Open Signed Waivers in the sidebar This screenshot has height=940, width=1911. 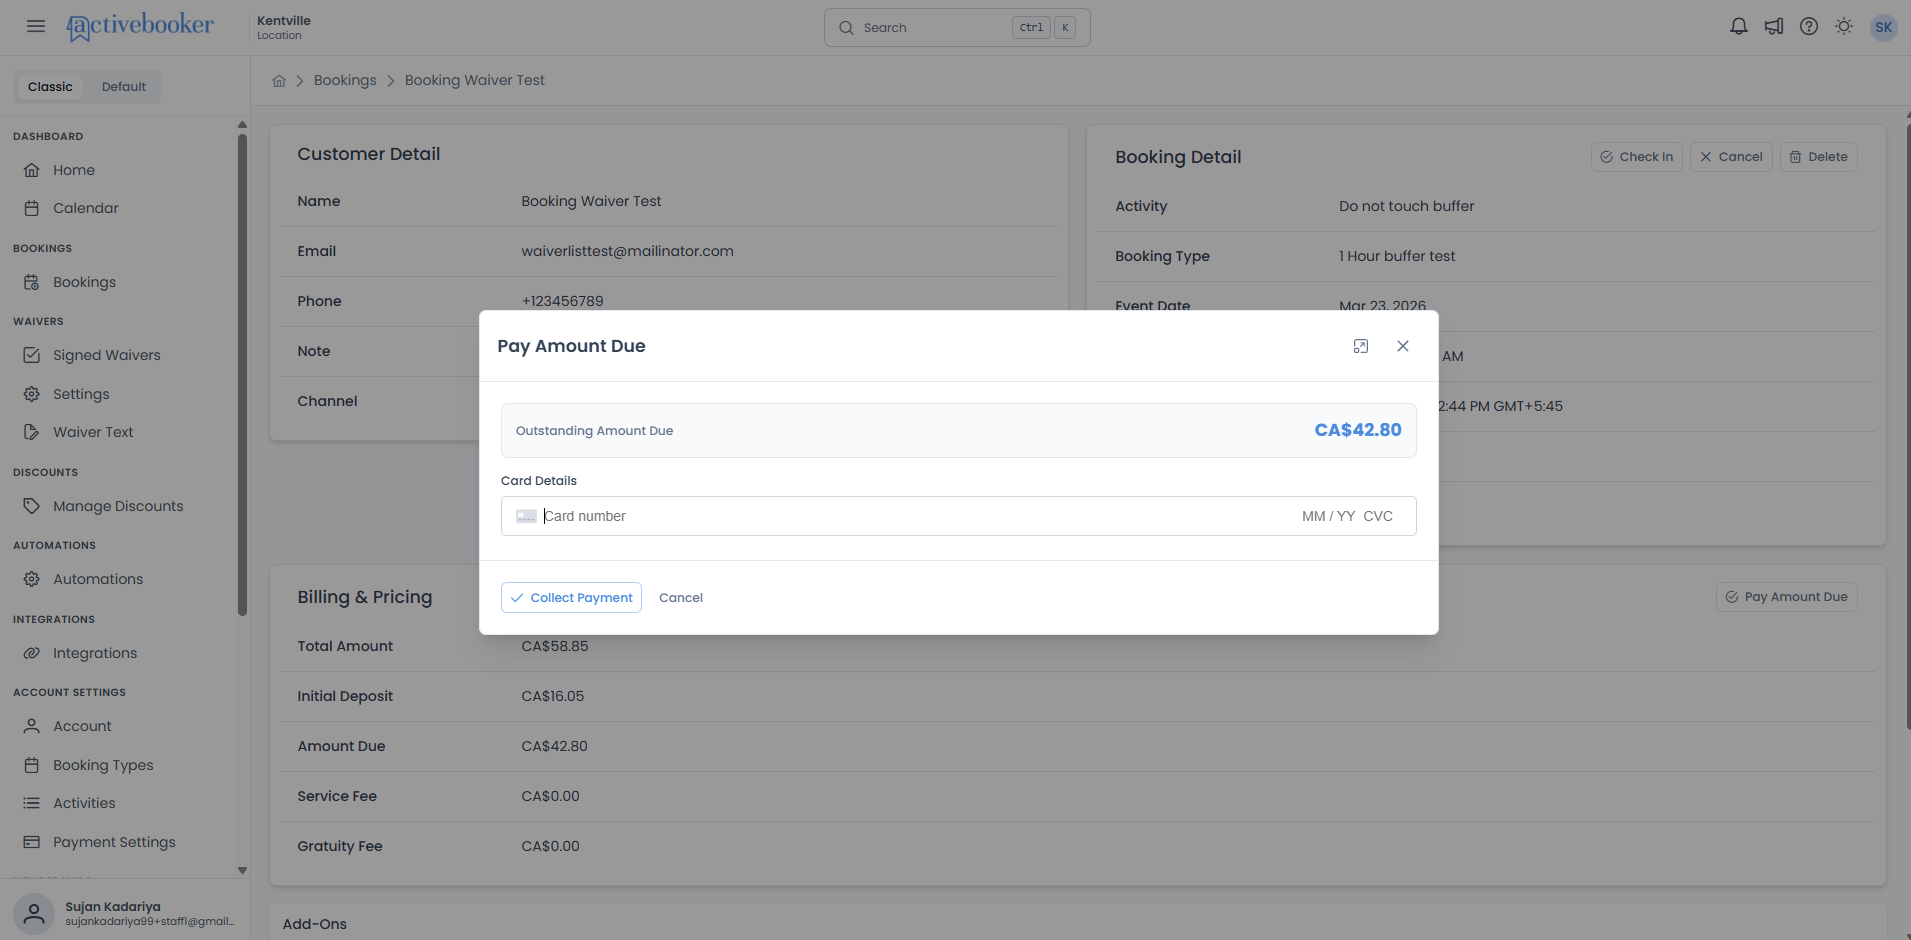107,355
